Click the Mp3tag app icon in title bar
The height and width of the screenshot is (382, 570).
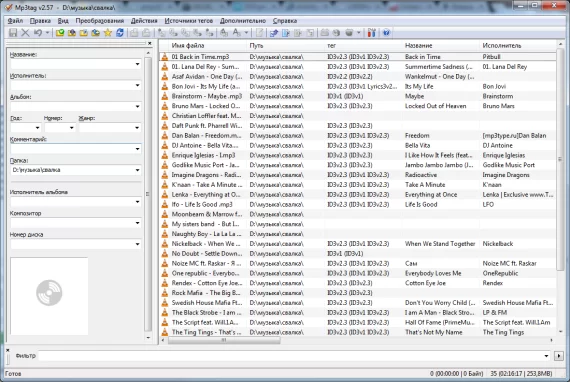point(8,7)
